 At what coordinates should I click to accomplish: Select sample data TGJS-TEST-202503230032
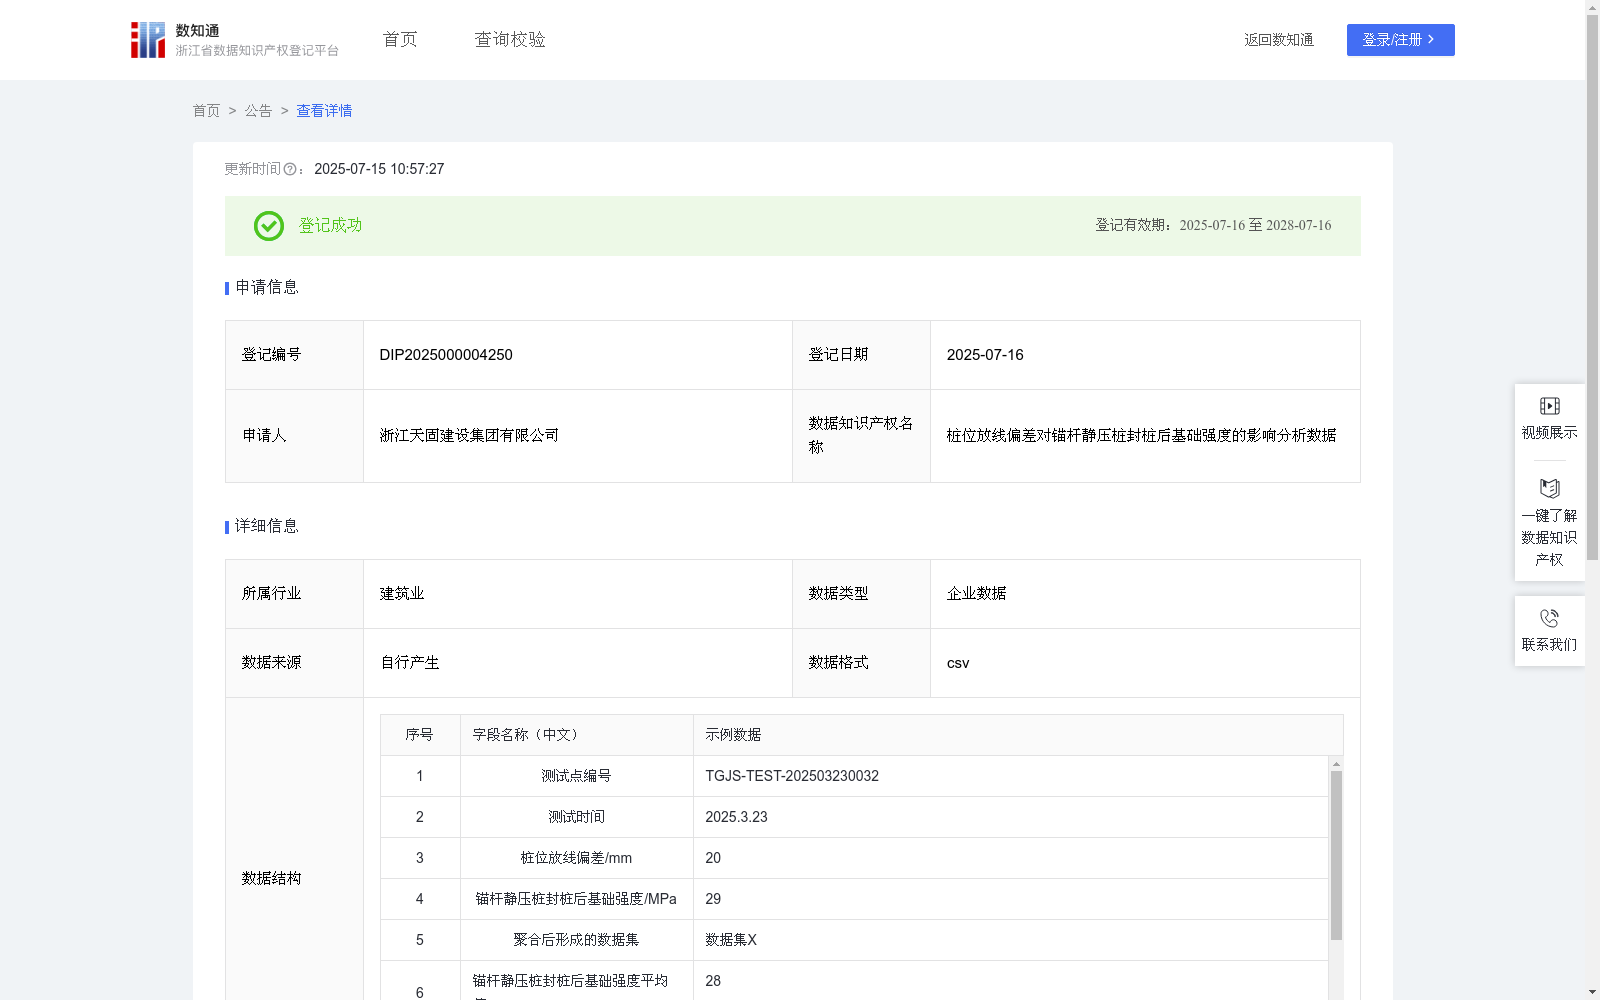click(x=792, y=776)
